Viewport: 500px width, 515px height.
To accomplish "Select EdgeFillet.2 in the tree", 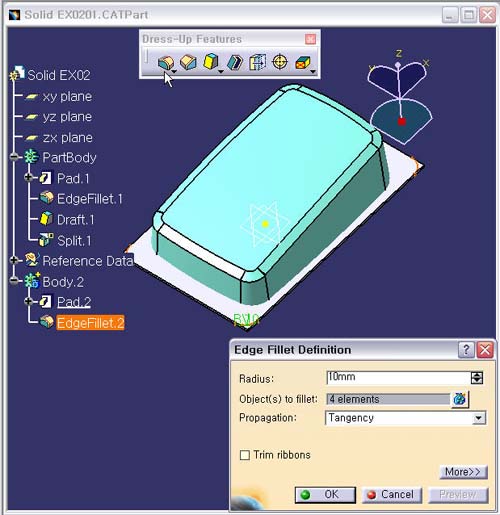I will [x=90, y=323].
